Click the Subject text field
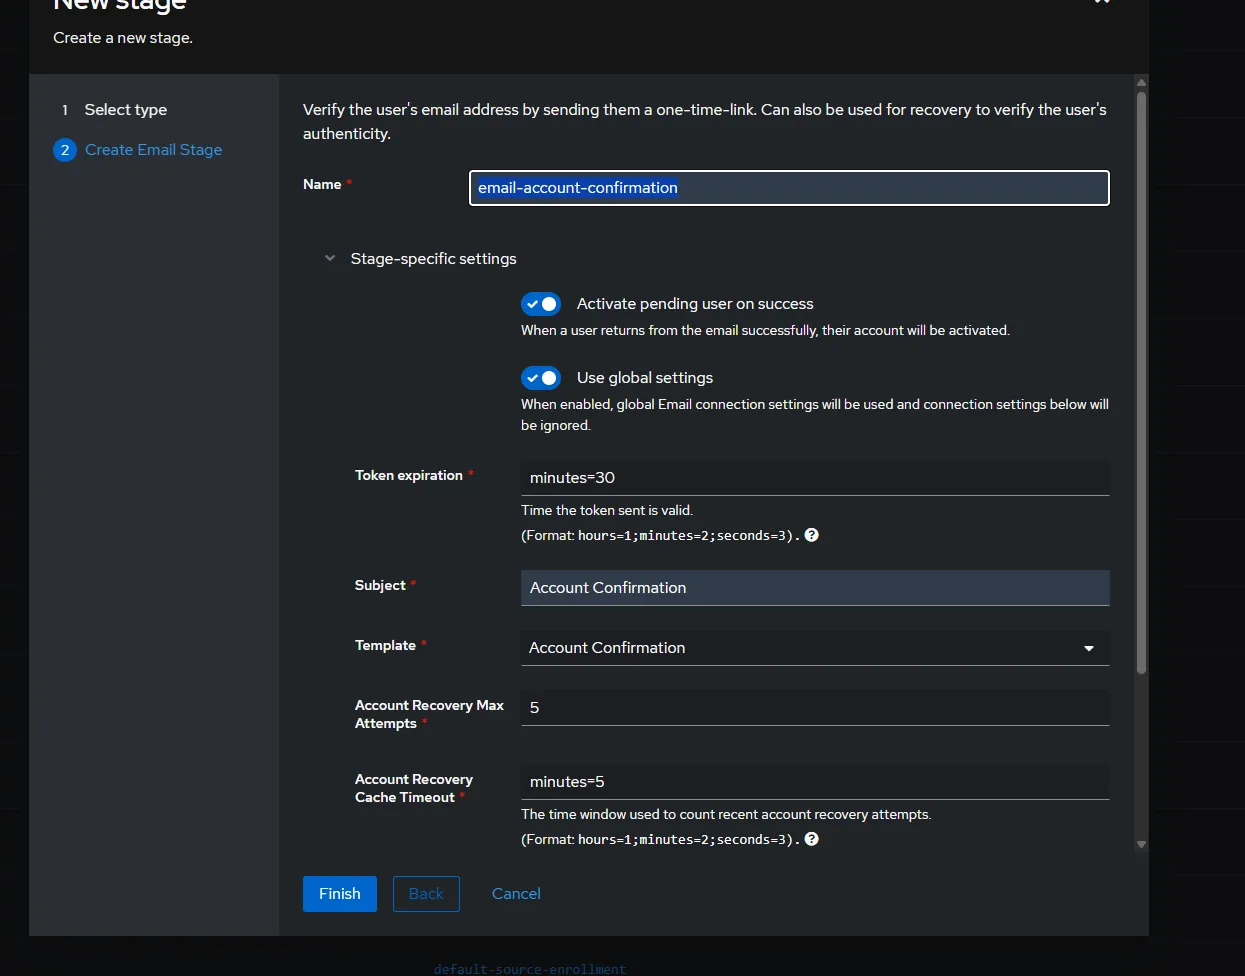 point(814,588)
